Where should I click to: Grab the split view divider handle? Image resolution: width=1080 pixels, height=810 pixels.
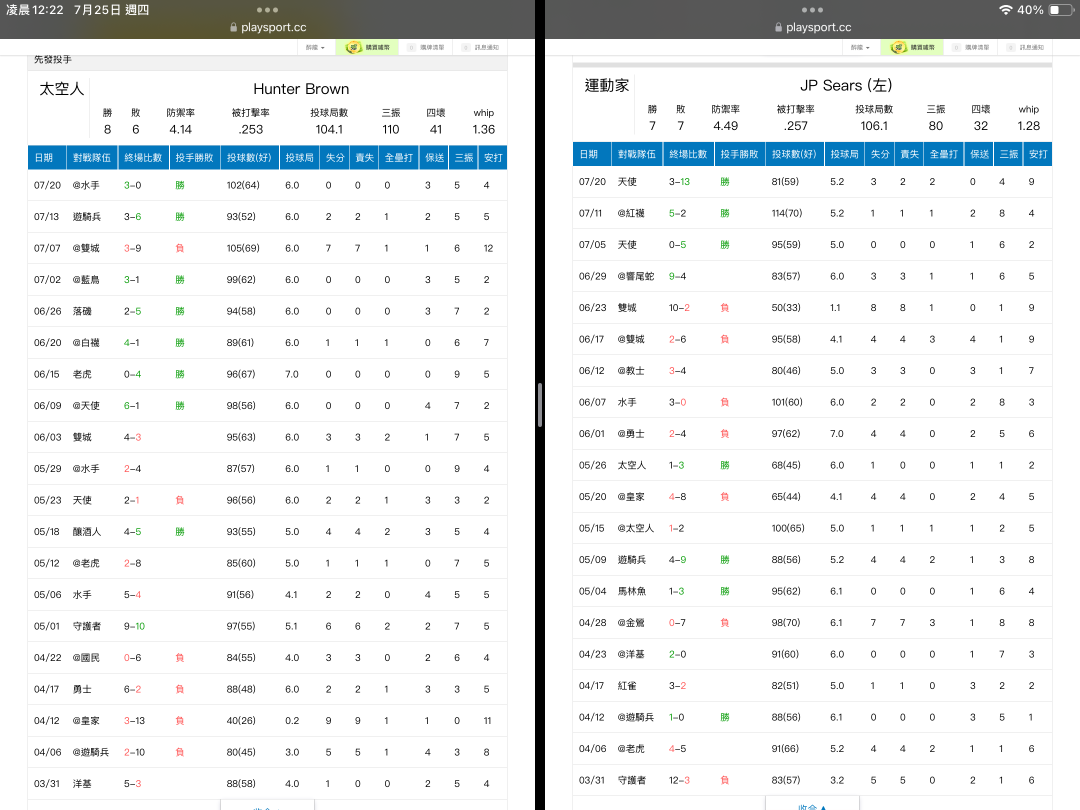pos(540,405)
